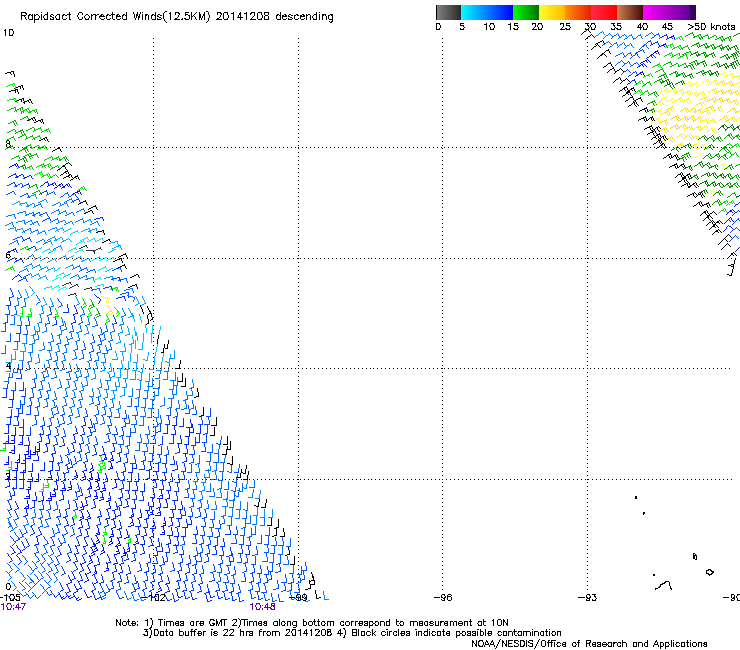This screenshot has height=650, width=740.
Task: Click the '25' label under the color scale
Action: tap(565, 27)
